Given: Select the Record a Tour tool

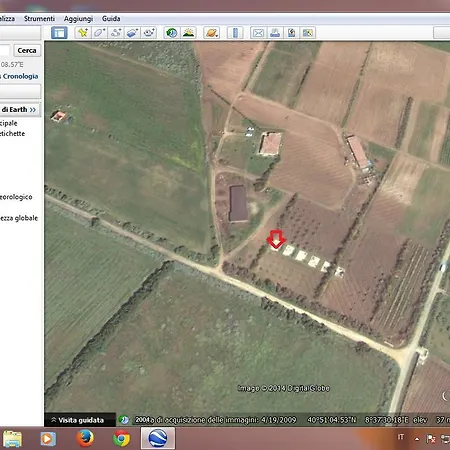Looking at the screenshot, I should (149, 33).
